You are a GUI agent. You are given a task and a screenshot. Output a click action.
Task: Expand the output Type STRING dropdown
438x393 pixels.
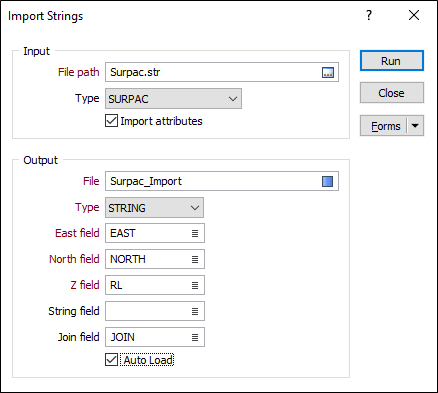coord(154,208)
